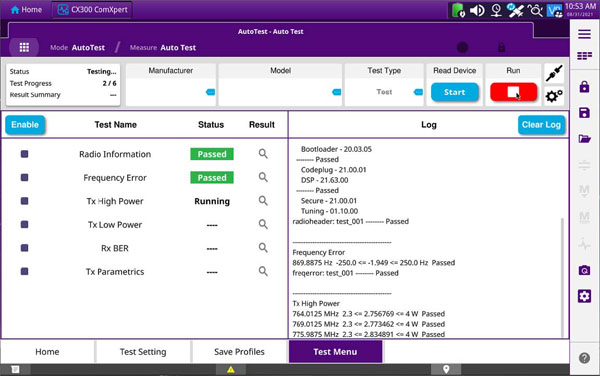Open the app grid menu icon
This screenshot has width=600, height=376.
(24, 47)
